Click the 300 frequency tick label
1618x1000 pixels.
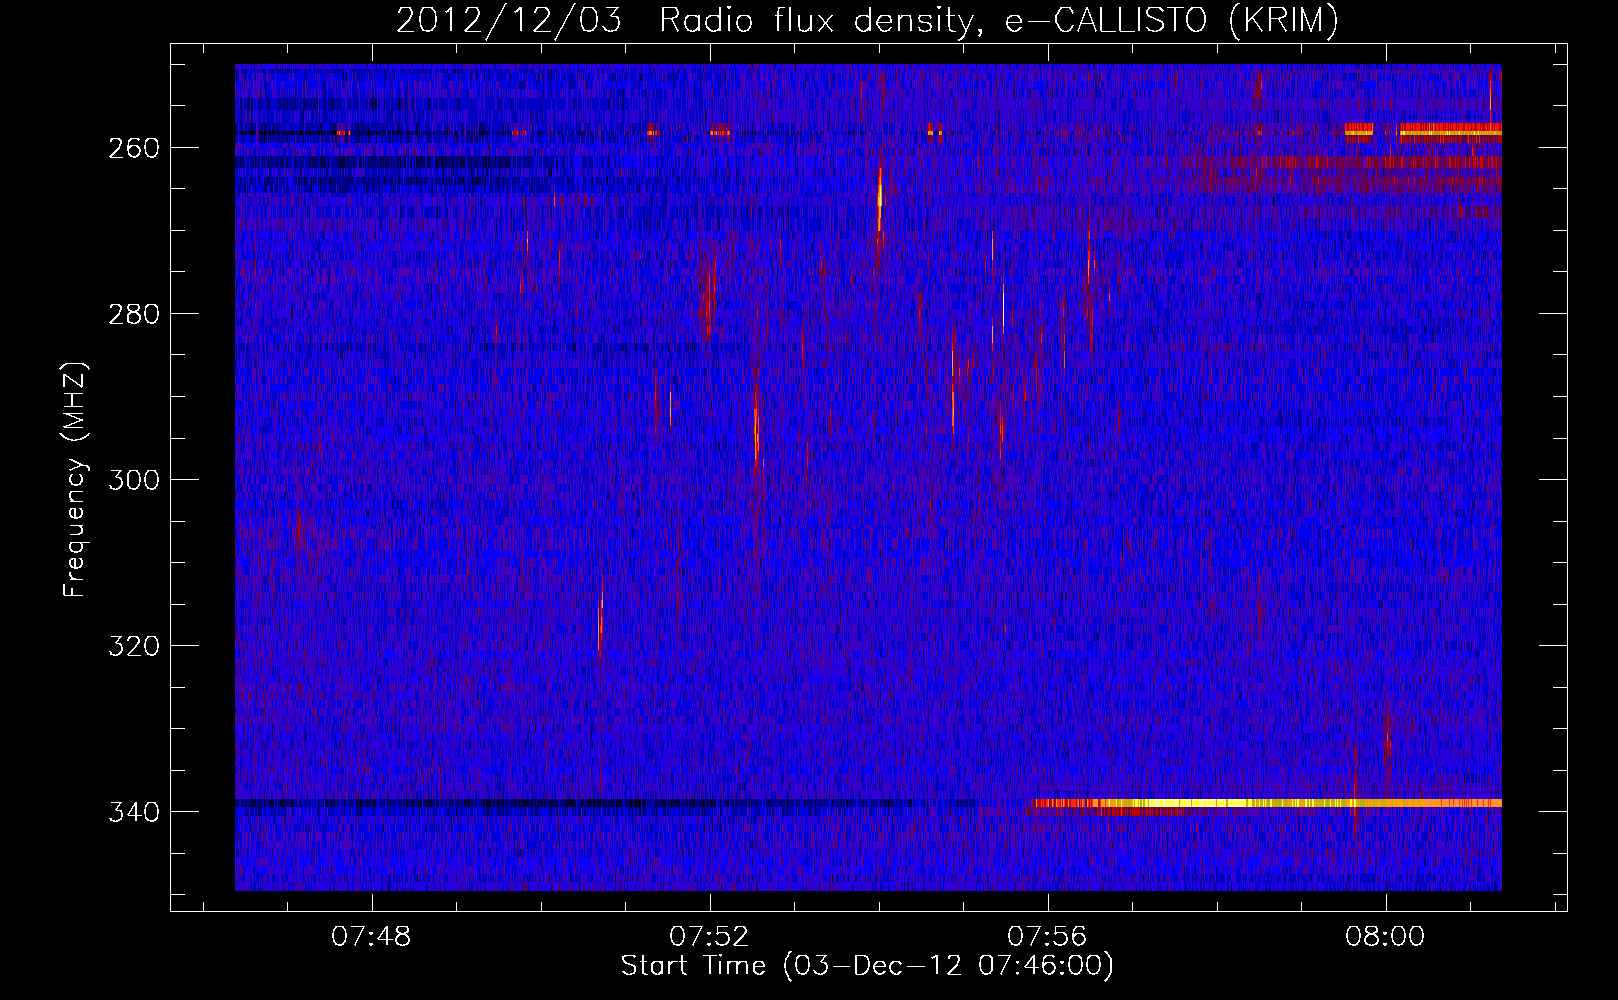(x=134, y=480)
